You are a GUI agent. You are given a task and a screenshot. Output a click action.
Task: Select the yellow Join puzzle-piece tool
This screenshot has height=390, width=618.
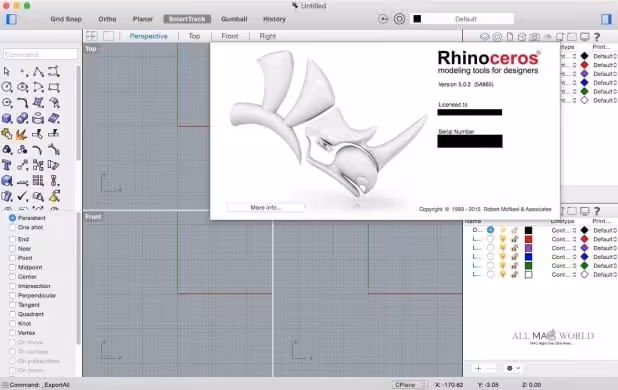7,134
